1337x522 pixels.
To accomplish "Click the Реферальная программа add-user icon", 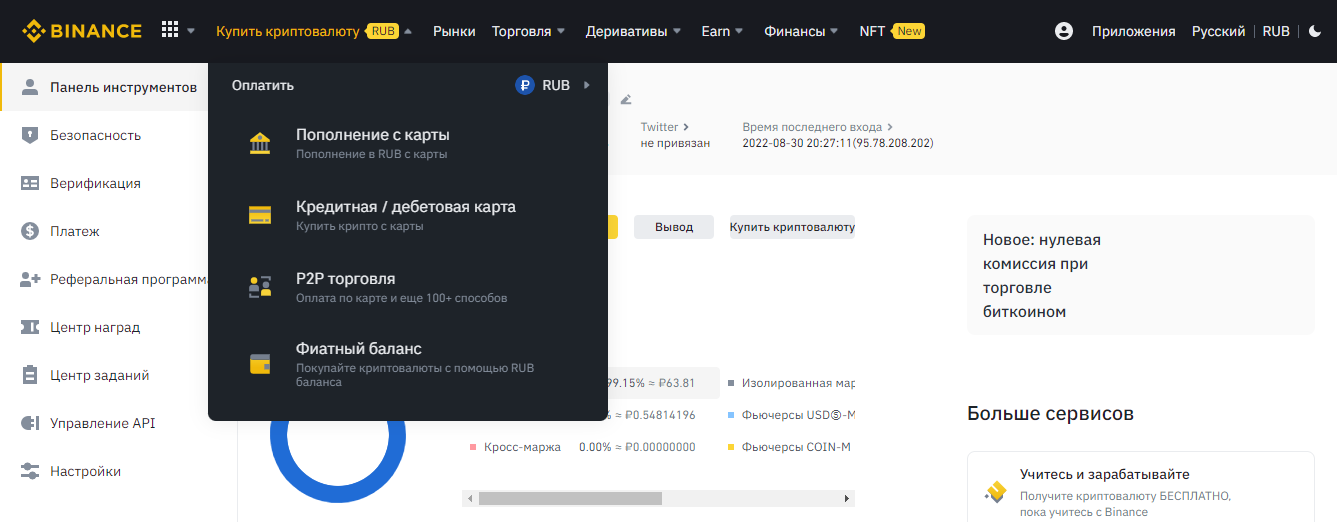I will [x=30, y=279].
